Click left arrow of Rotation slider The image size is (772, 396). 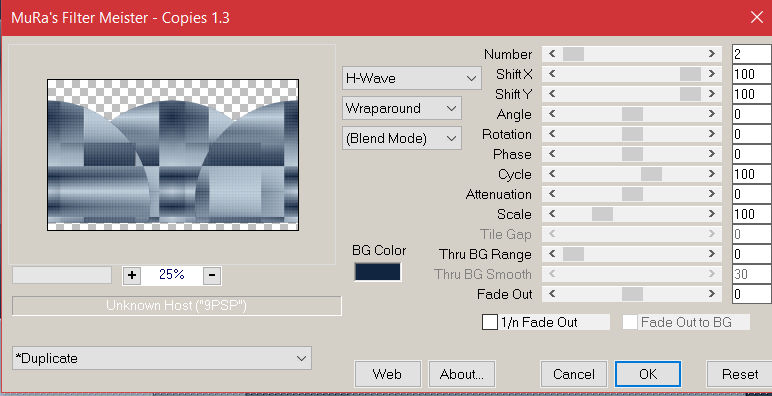click(552, 134)
